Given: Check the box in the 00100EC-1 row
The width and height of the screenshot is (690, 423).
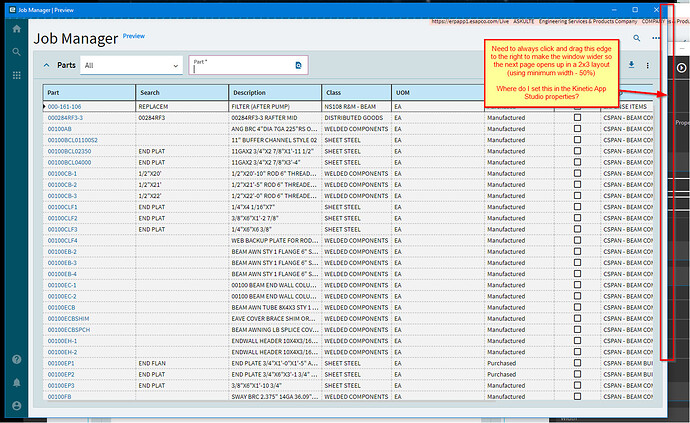Looking at the screenshot, I should (x=577, y=285).
